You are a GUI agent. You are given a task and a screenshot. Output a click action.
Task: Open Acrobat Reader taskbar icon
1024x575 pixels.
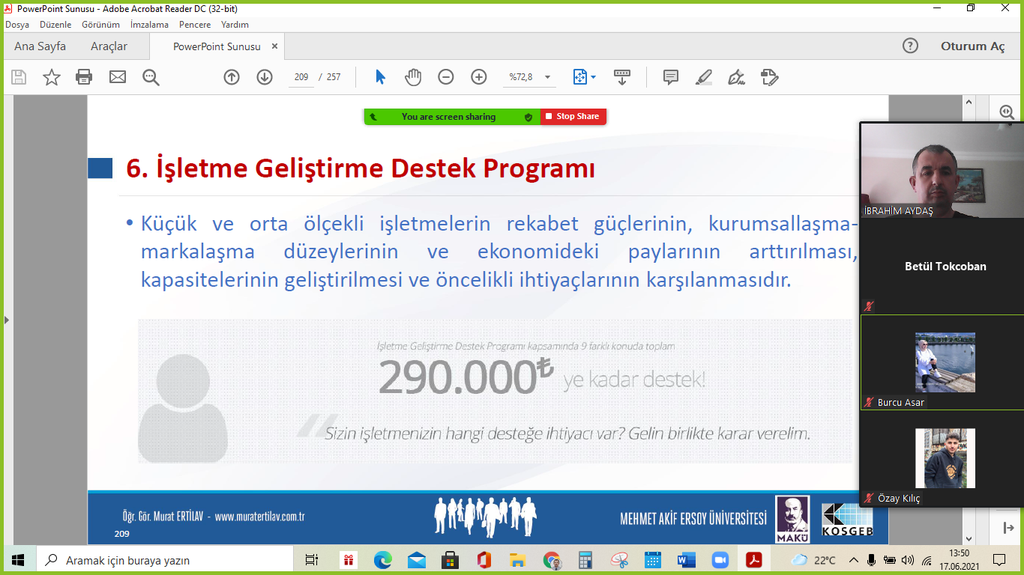(x=754, y=560)
